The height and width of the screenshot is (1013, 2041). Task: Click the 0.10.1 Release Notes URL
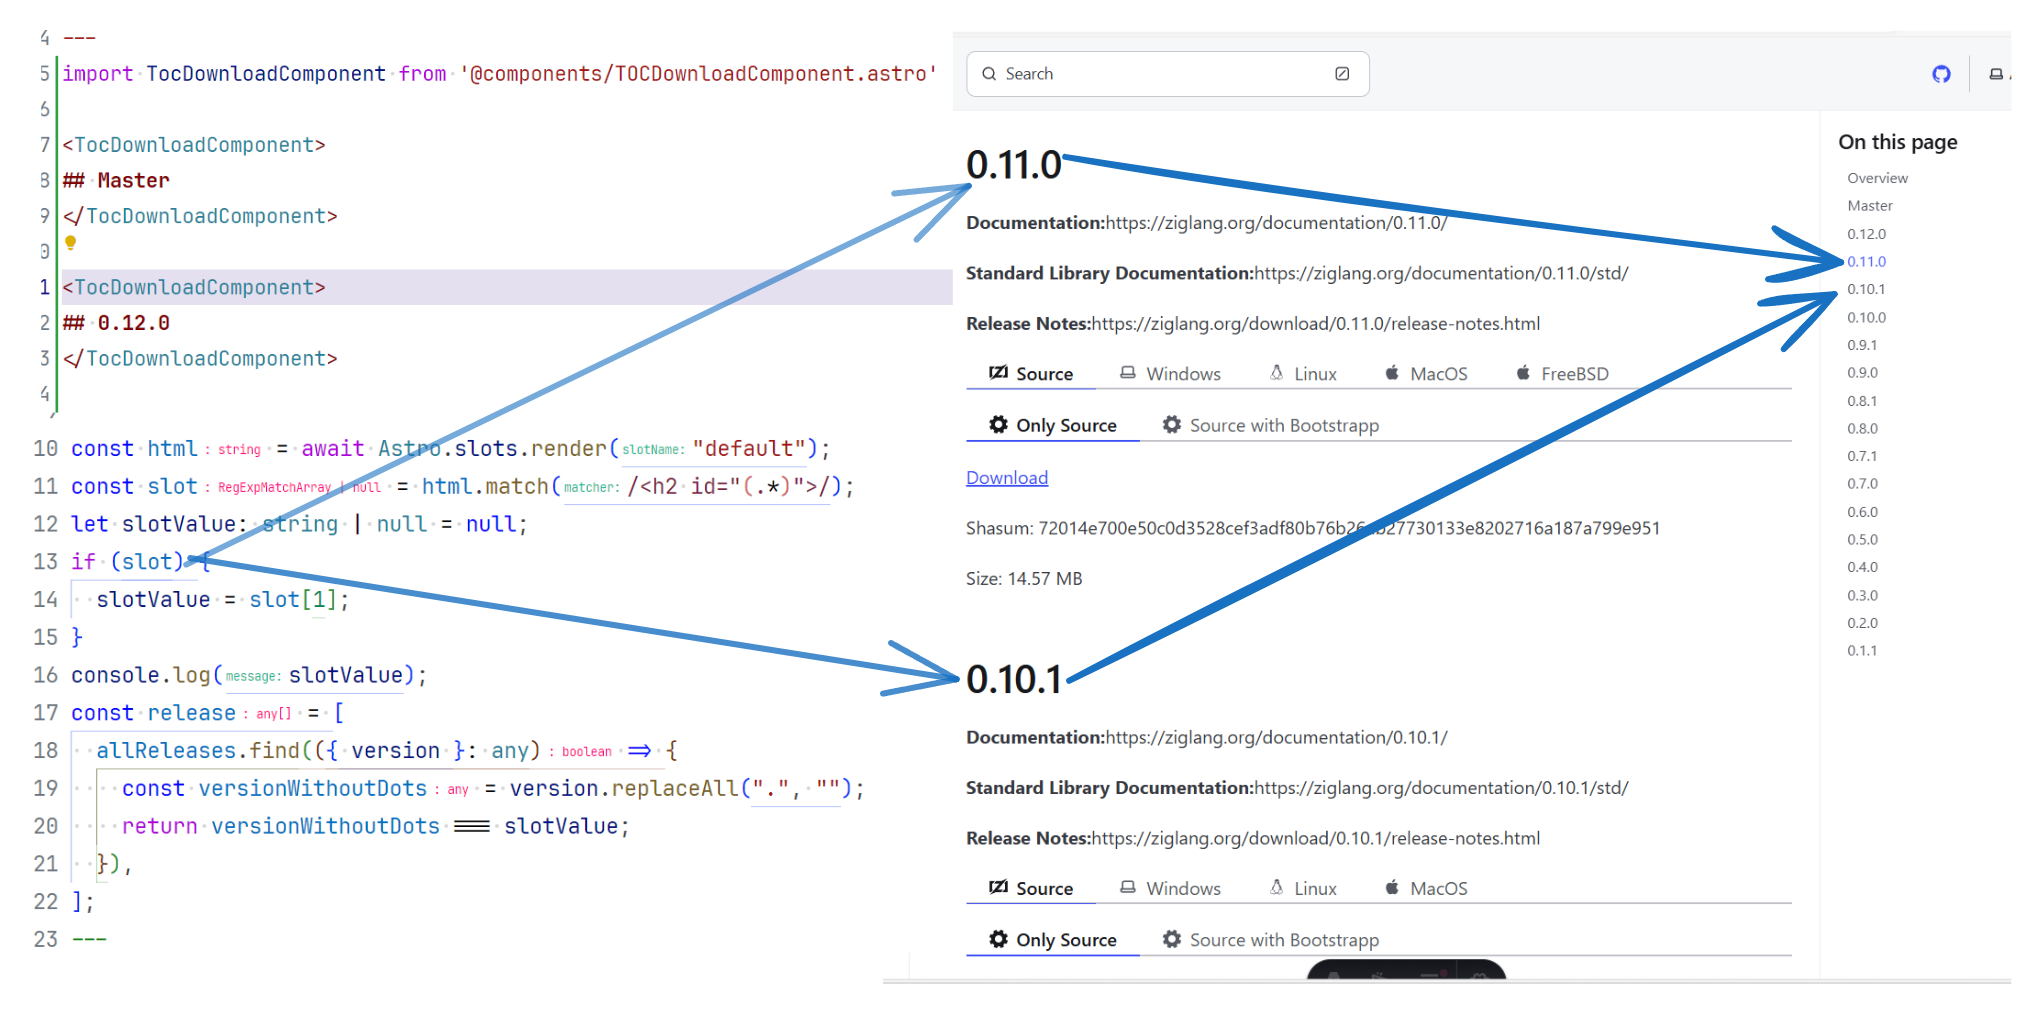pos(1316,839)
